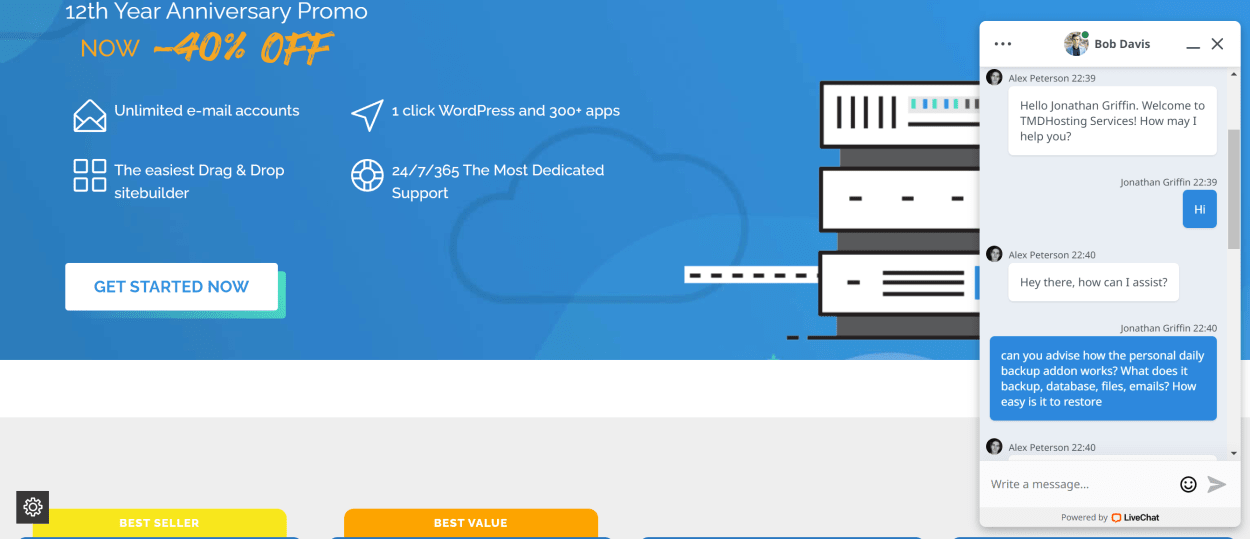Click the paper plane icon for WordPress apps
This screenshot has width=1250, height=539.
(x=367, y=115)
